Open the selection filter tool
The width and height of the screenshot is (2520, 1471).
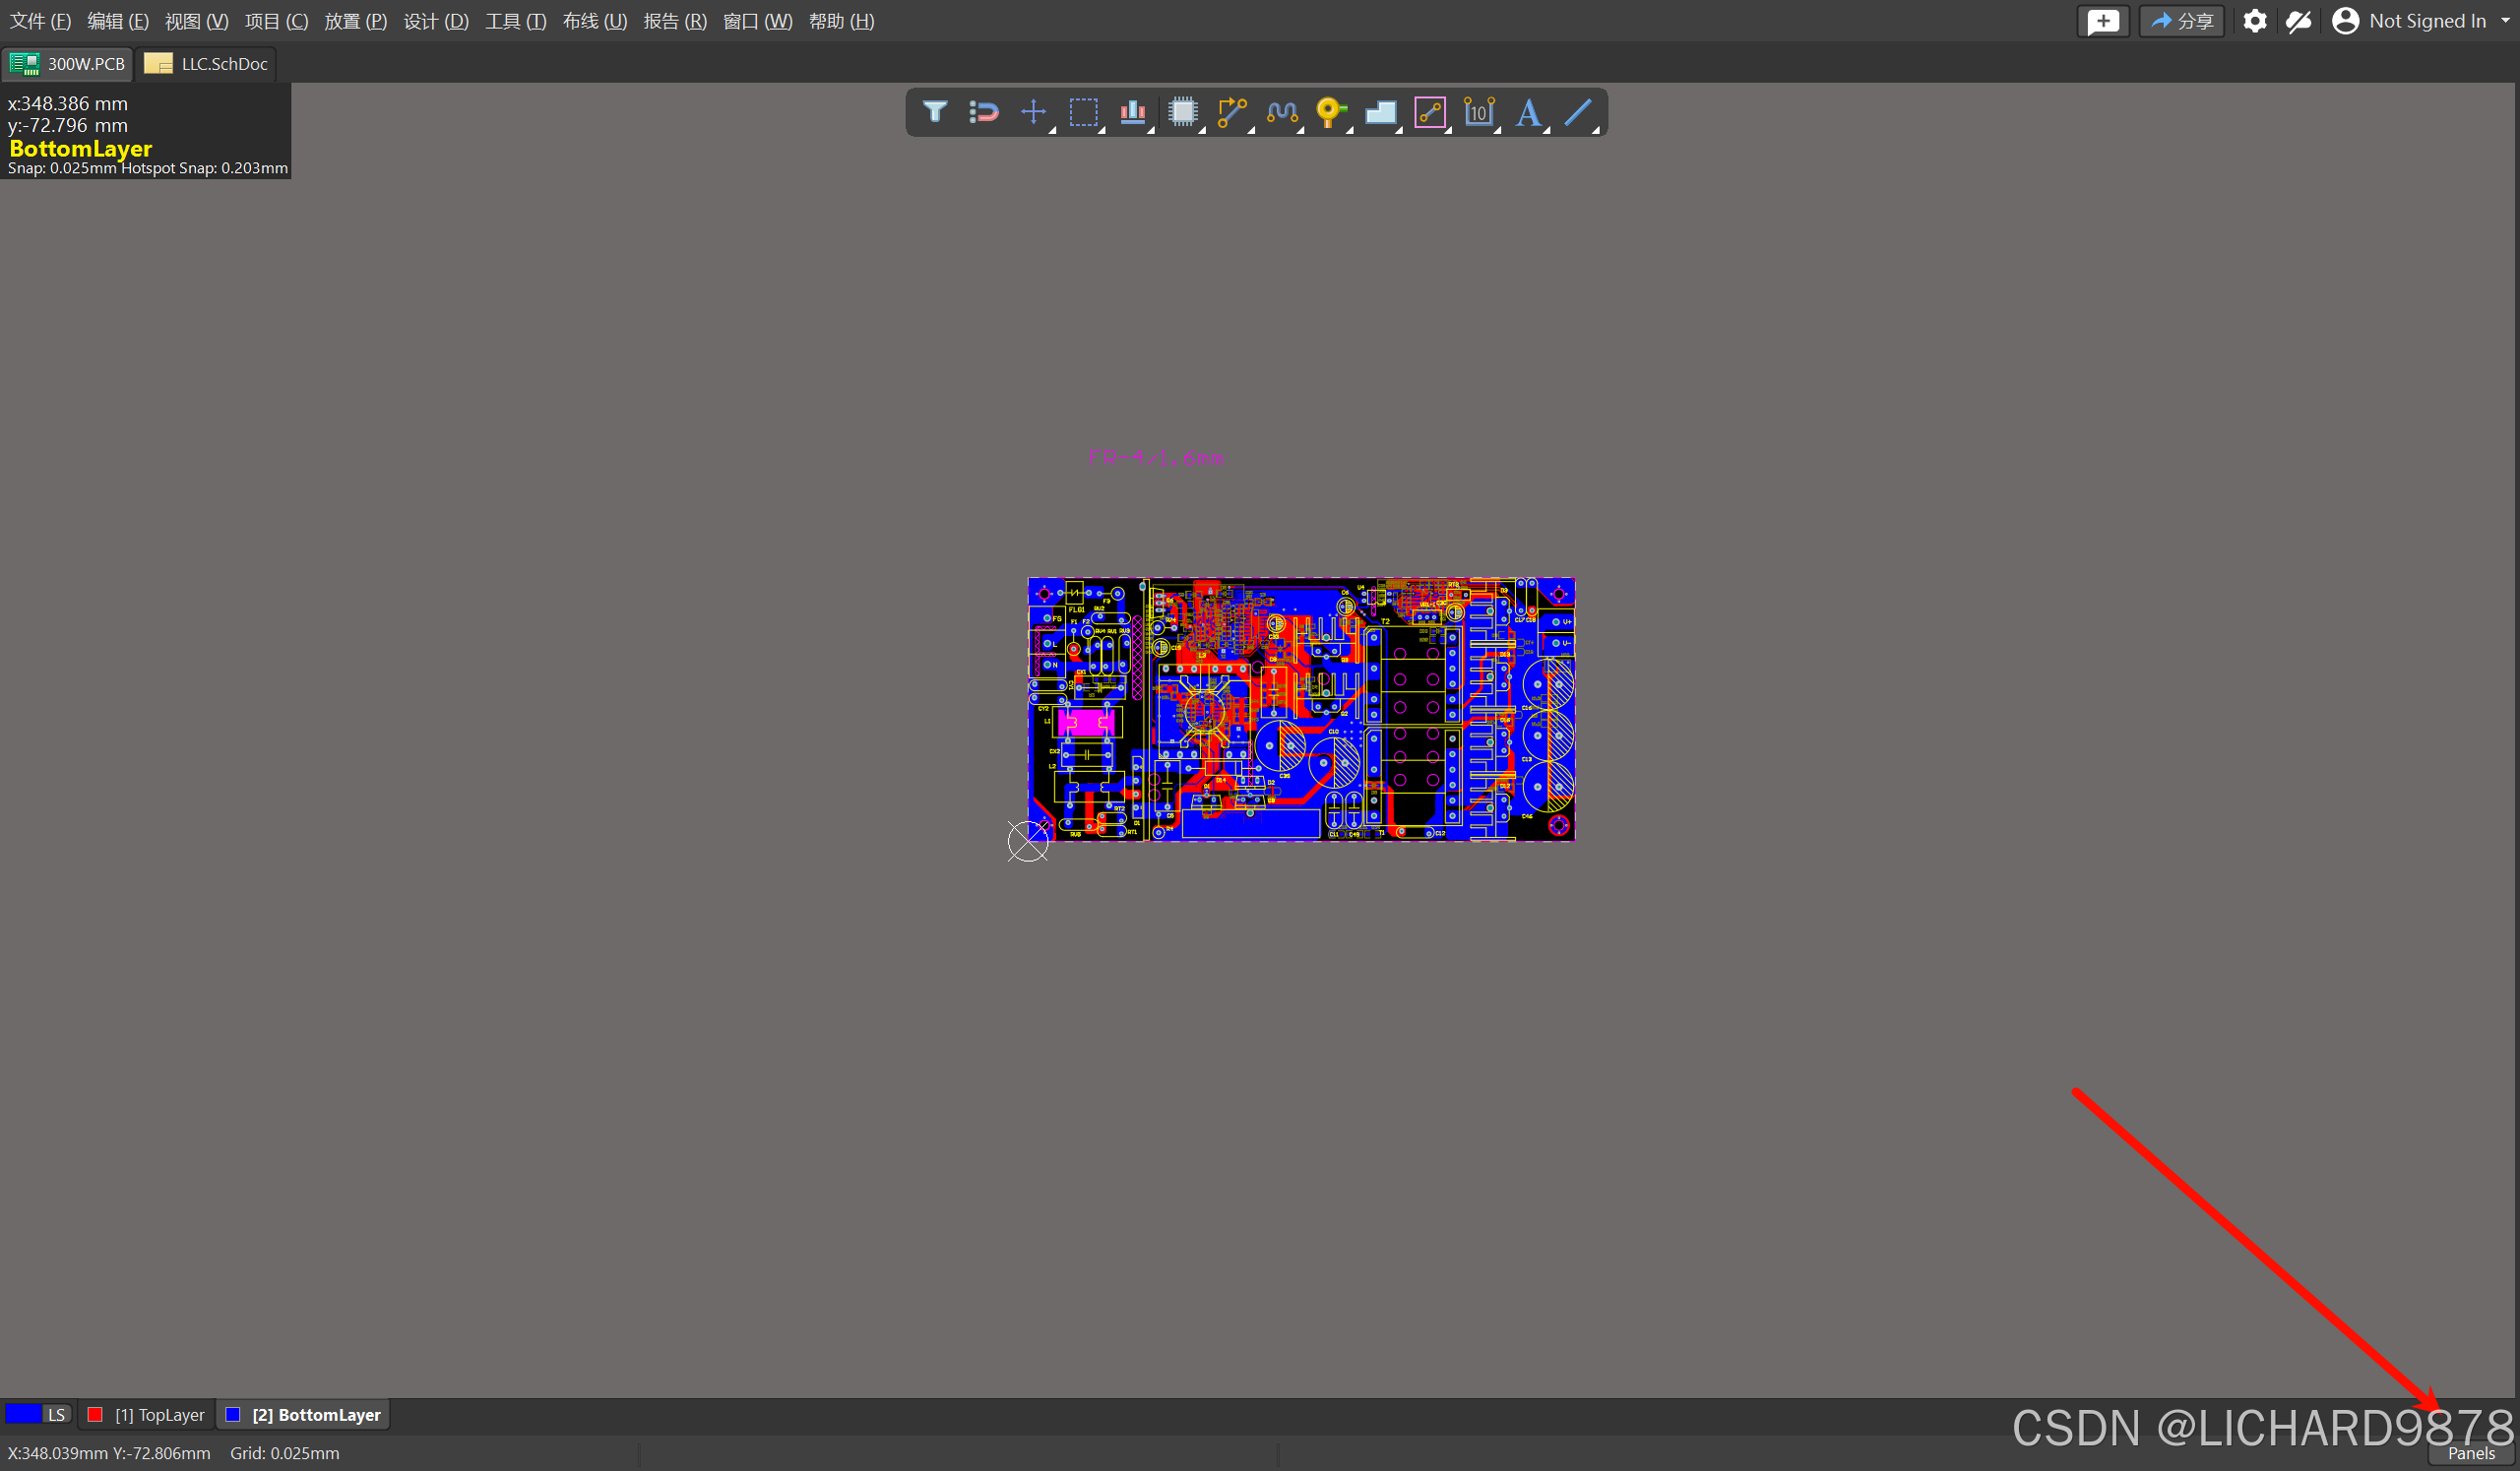coord(934,112)
